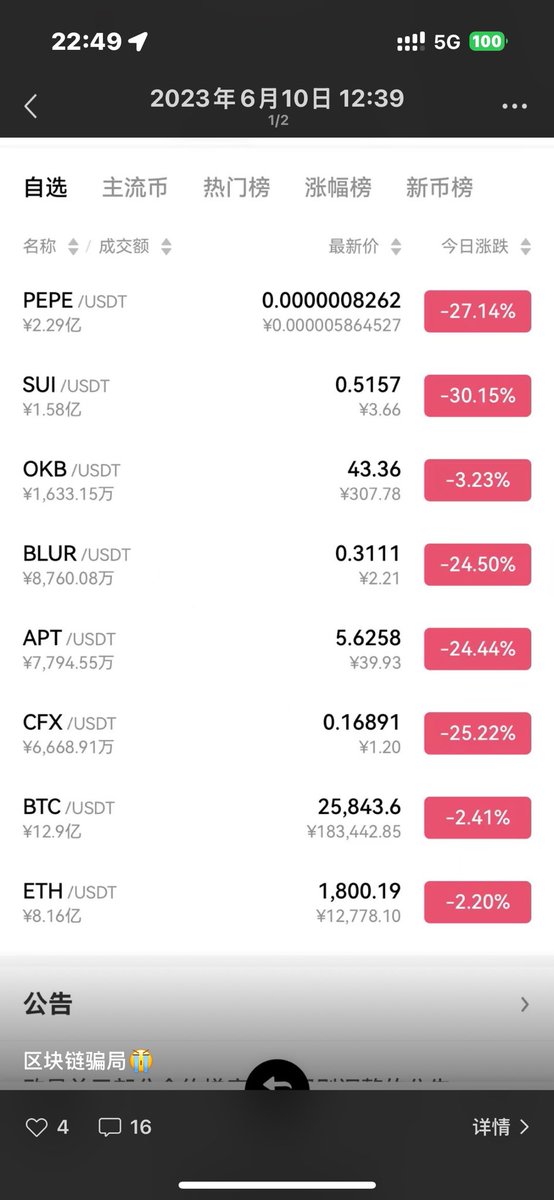Tap the battery level icon
Screen dimensions: 554x1200
coord(489,42)
